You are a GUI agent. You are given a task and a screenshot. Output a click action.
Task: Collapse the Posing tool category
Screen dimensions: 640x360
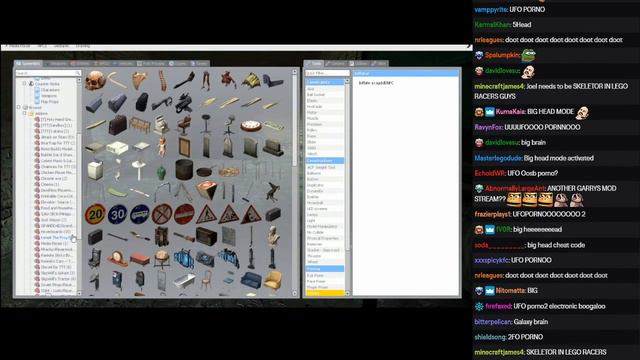(325, 269)
